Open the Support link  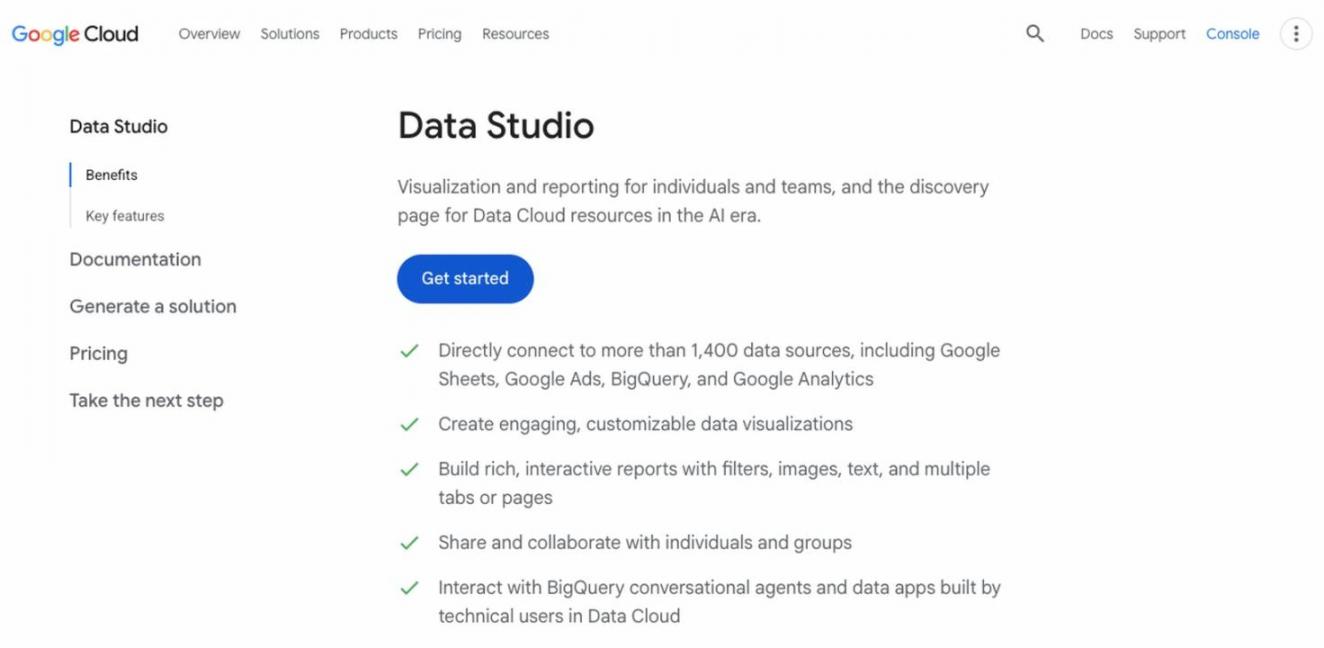pyautogui.click(x=1159, y=34)
